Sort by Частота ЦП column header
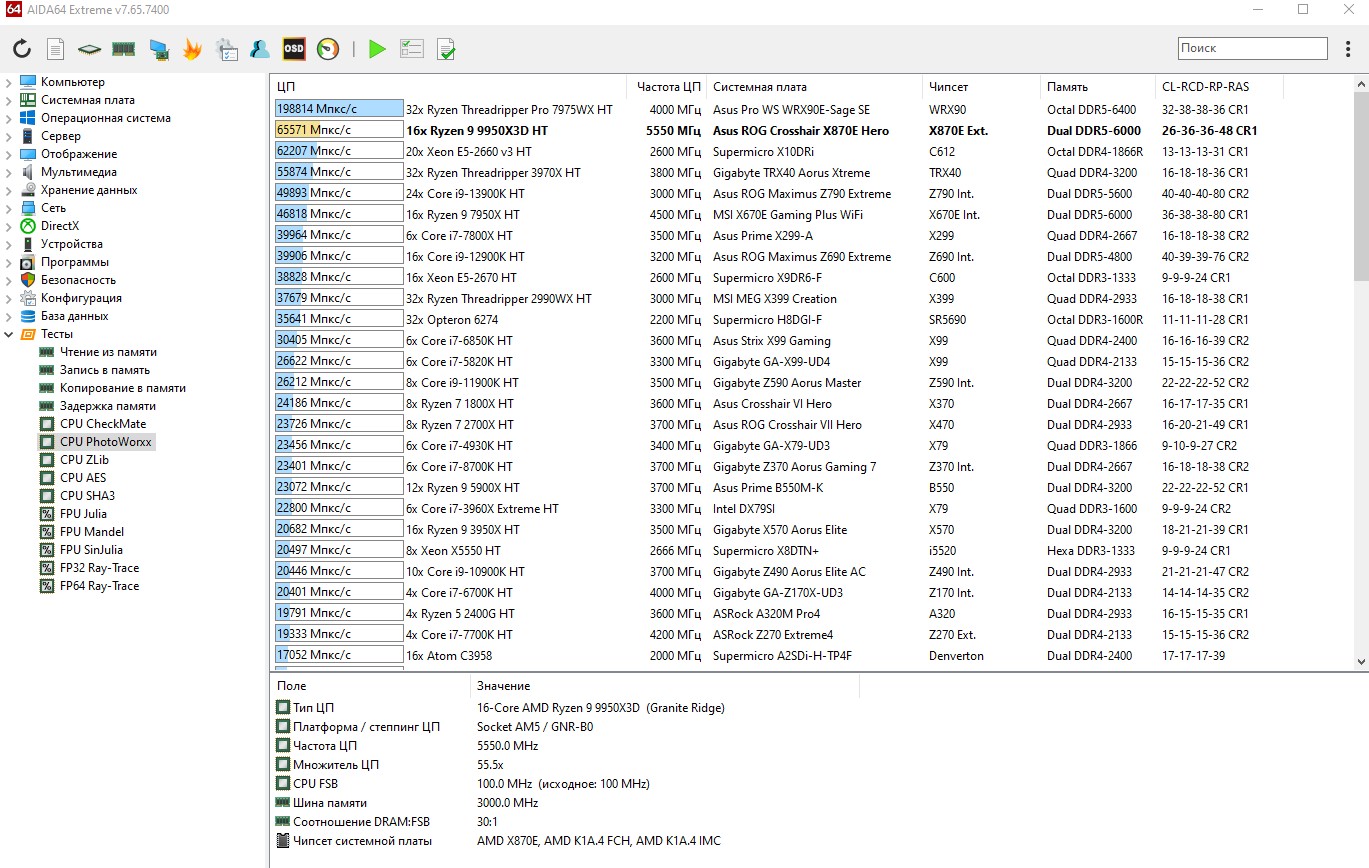 pyautogui.click(x=668, y=87)
